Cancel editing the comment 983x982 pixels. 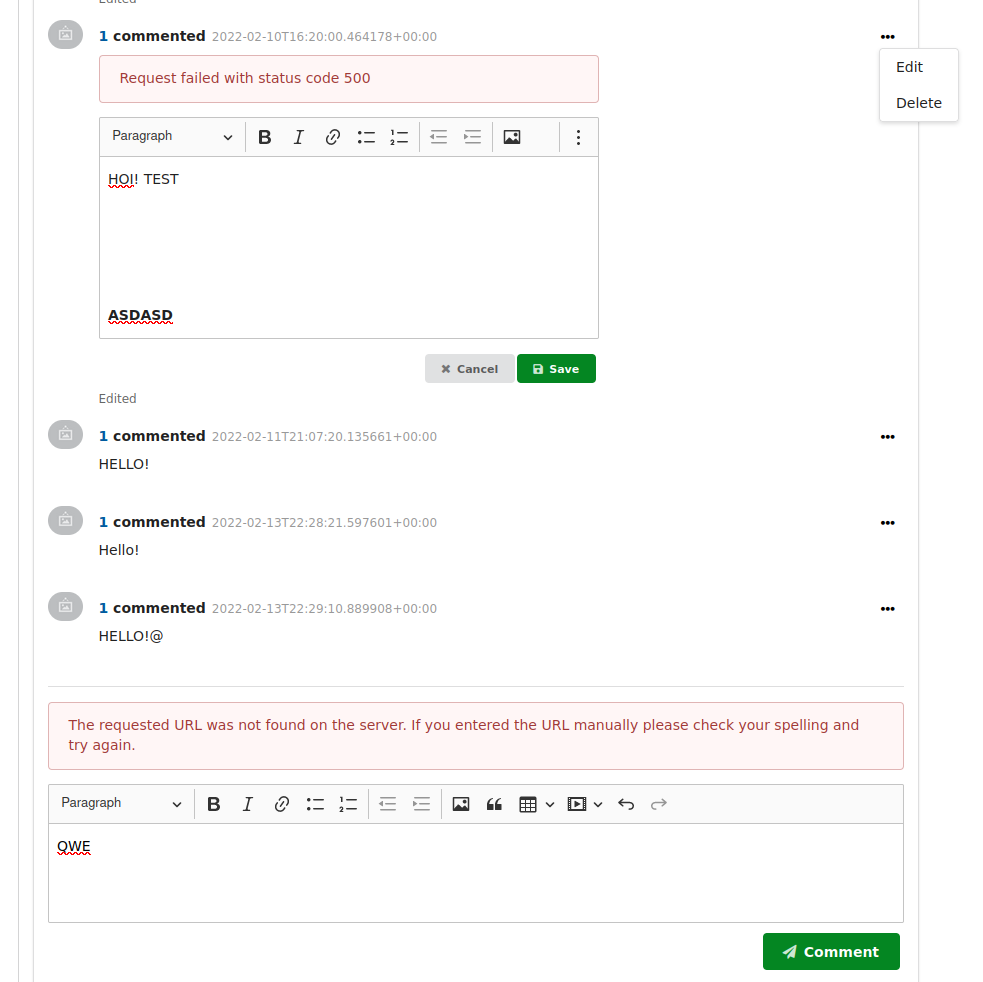click(469, 368)
